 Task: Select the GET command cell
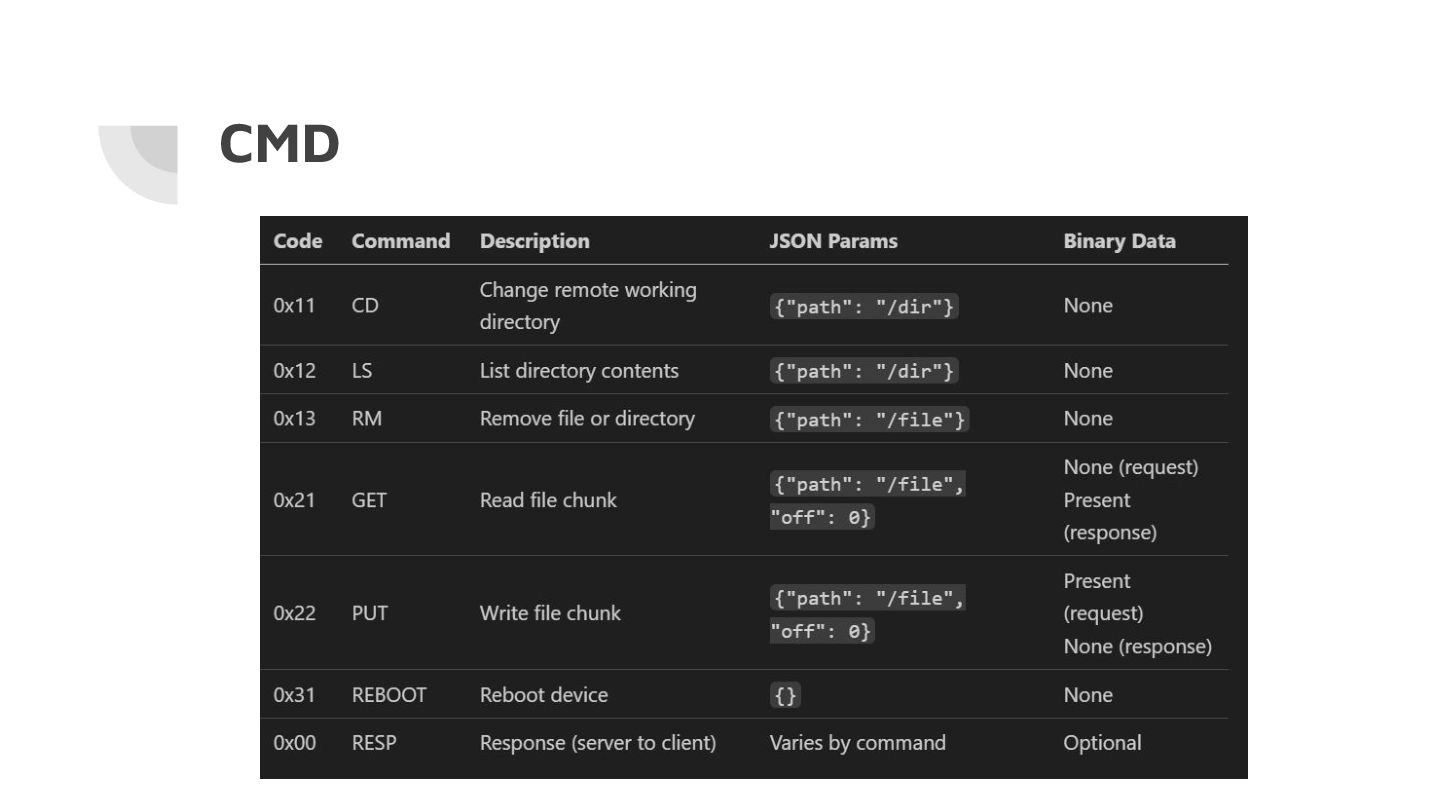[x=368, y=500]
